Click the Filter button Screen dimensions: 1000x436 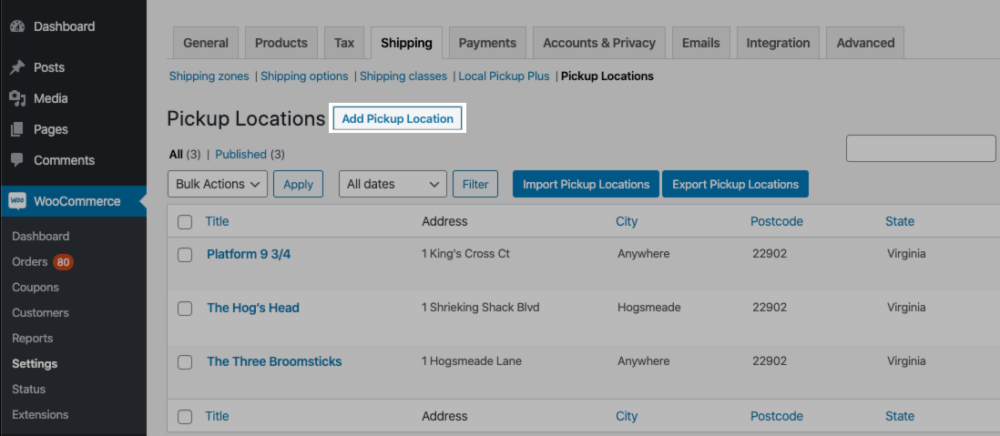(475, 184)
